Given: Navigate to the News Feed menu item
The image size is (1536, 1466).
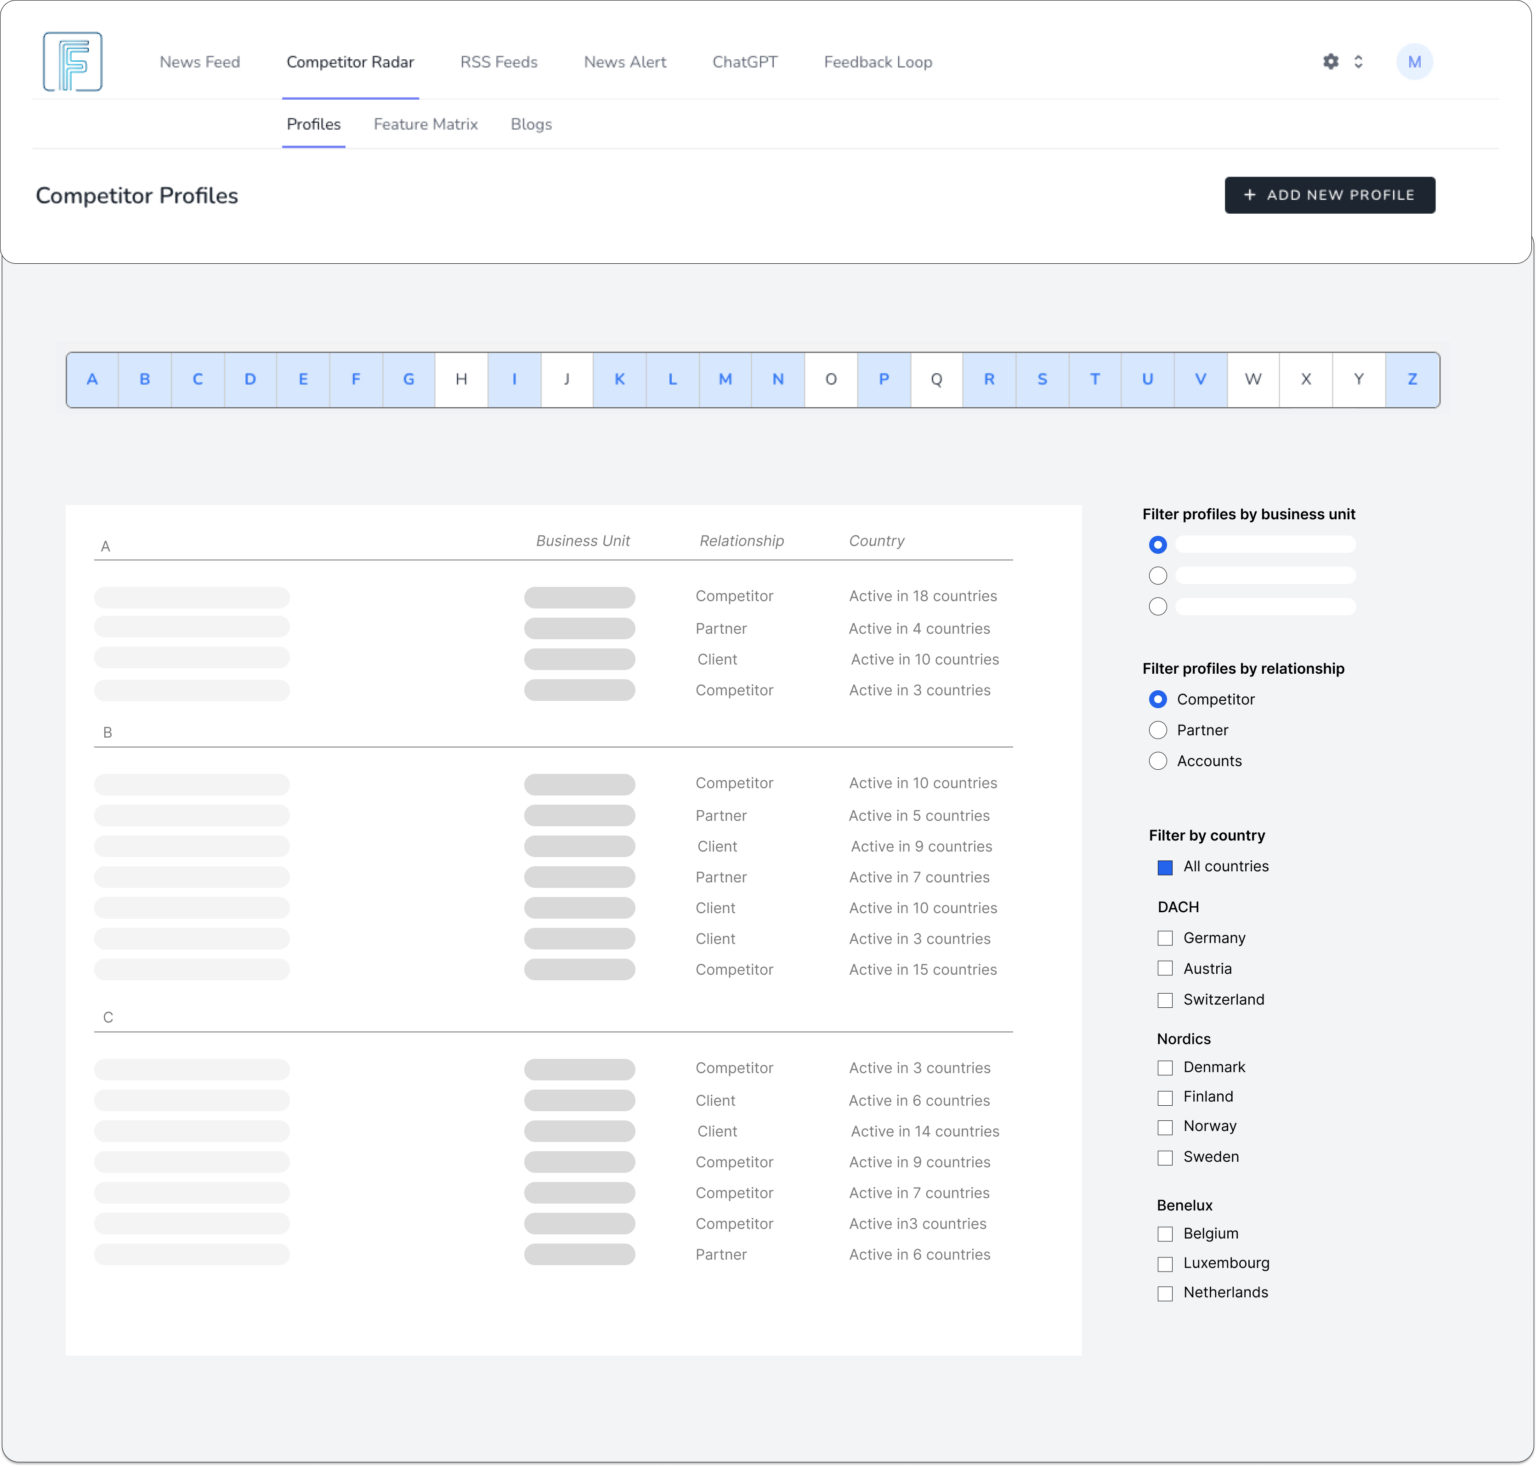Looking at the screenshot, I should pyautogui.click(x=199, y=61).
